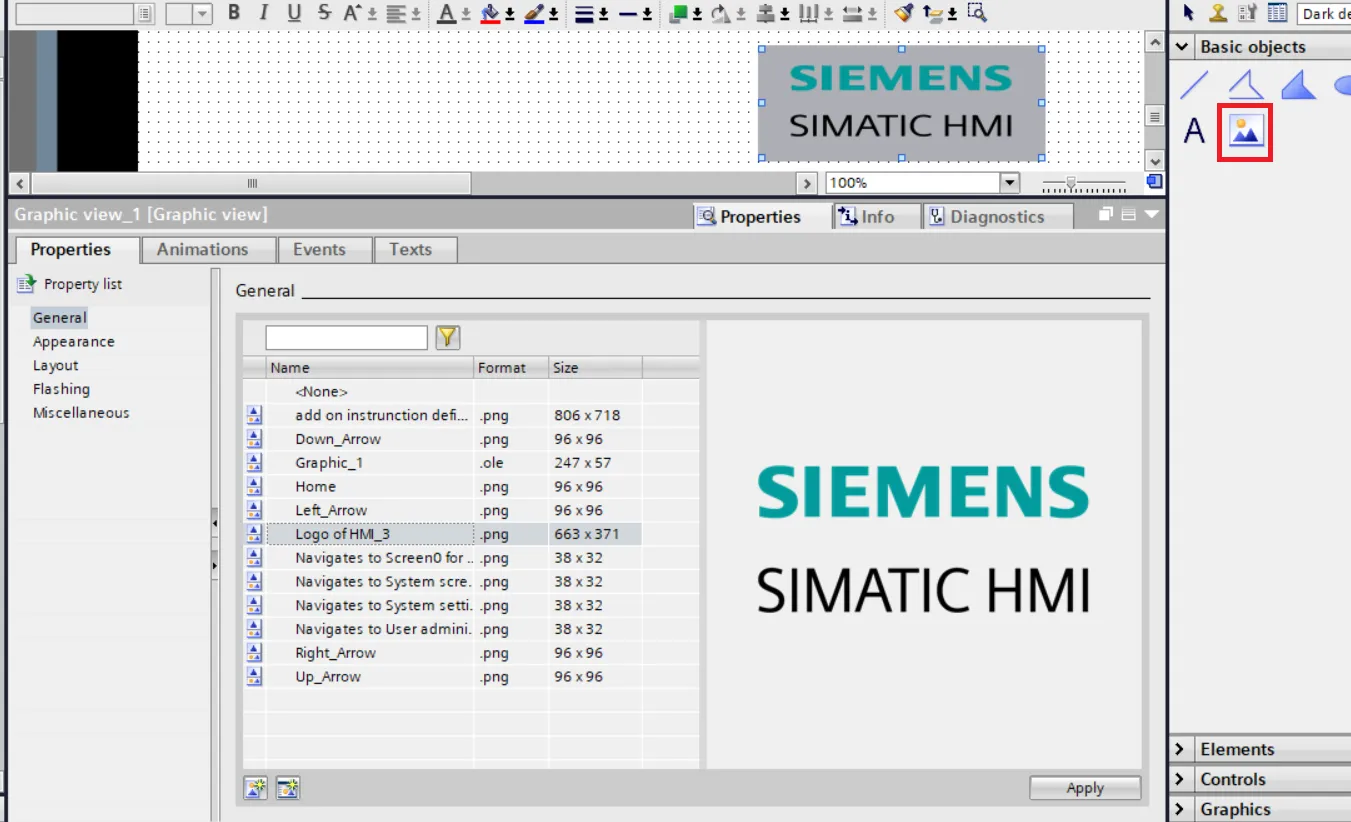This screenshot has width=1351, height=822.
Task: Click the Apply button
Action: 1084,788
